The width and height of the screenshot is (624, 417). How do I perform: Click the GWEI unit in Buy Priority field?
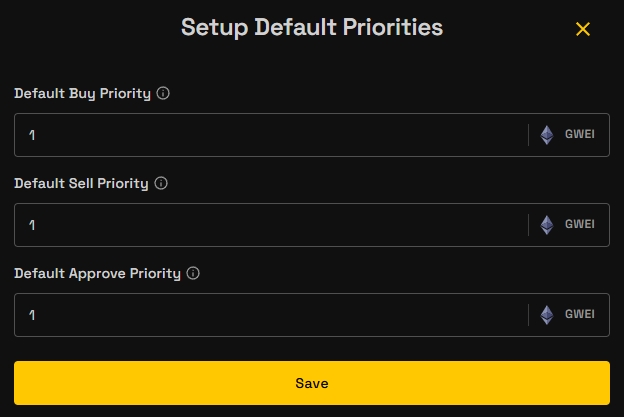[x=580, y=135]
